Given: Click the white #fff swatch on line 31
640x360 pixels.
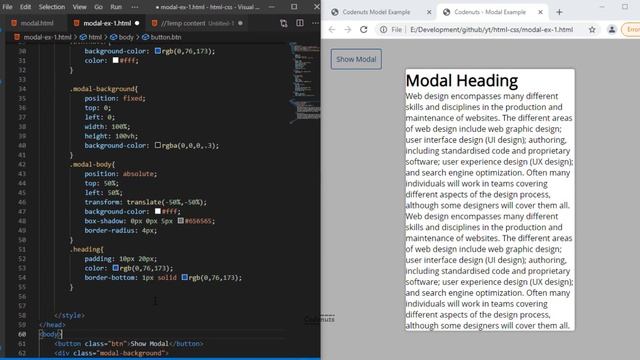Looking at the screenshot, I should click(x=116, y=60).
